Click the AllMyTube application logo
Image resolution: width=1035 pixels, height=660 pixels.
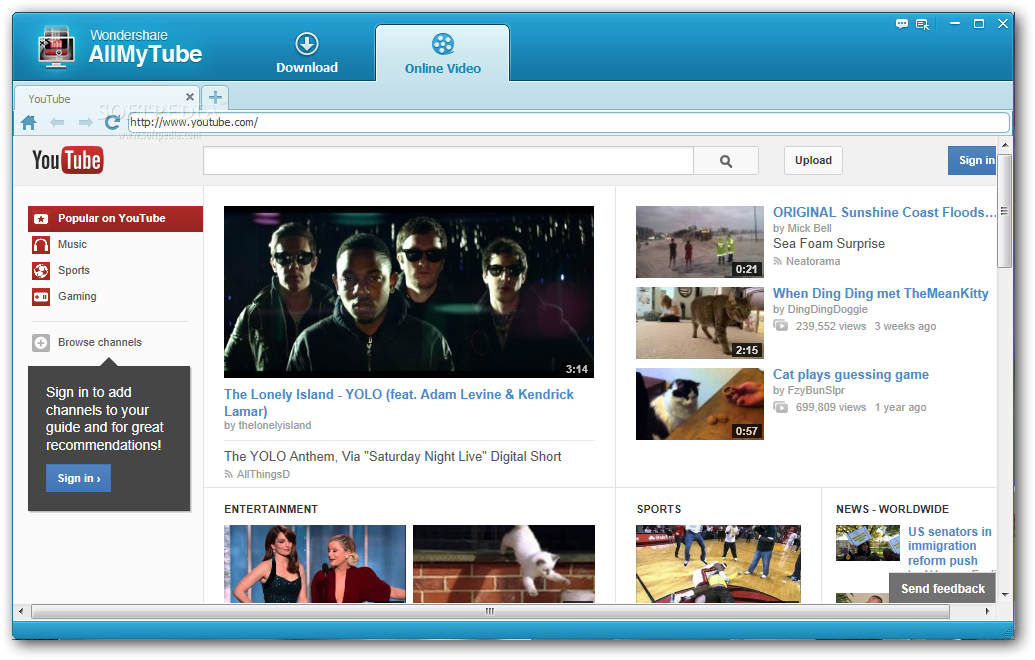55,47
